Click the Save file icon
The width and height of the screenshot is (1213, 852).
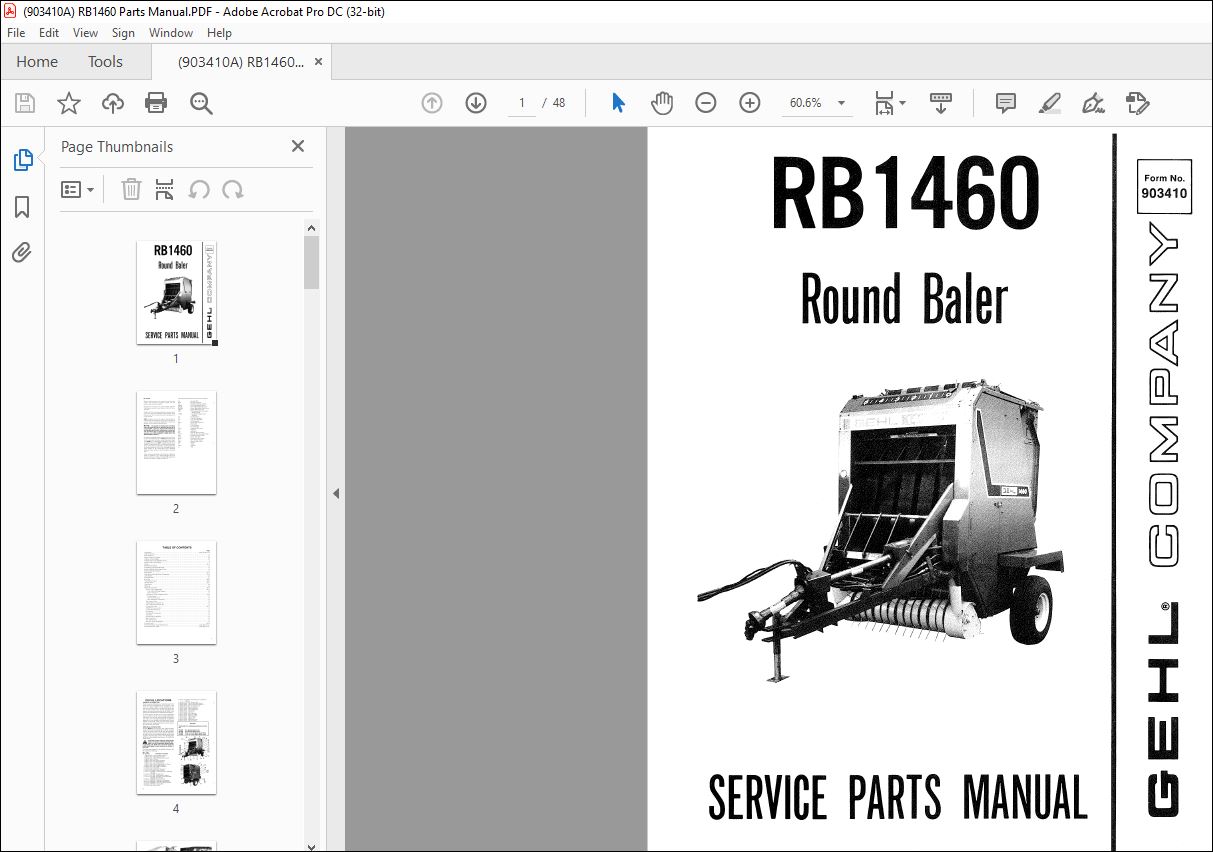(25, 103)
